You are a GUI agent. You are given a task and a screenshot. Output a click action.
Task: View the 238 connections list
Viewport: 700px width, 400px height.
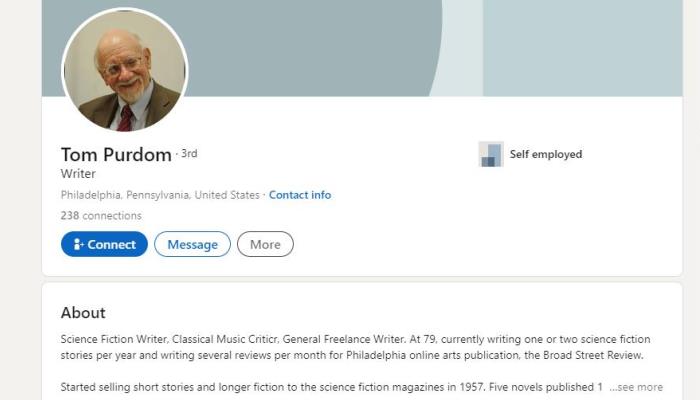(101, 215)
